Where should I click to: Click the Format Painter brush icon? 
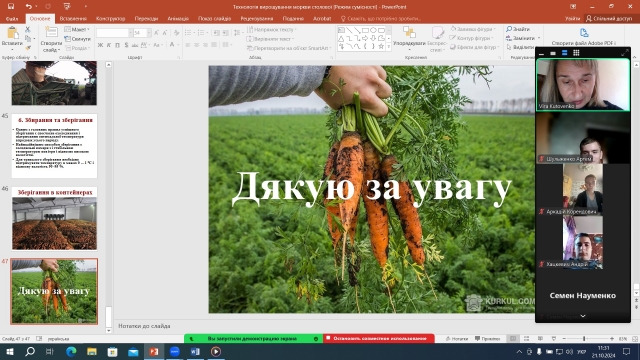coord(28,48)
